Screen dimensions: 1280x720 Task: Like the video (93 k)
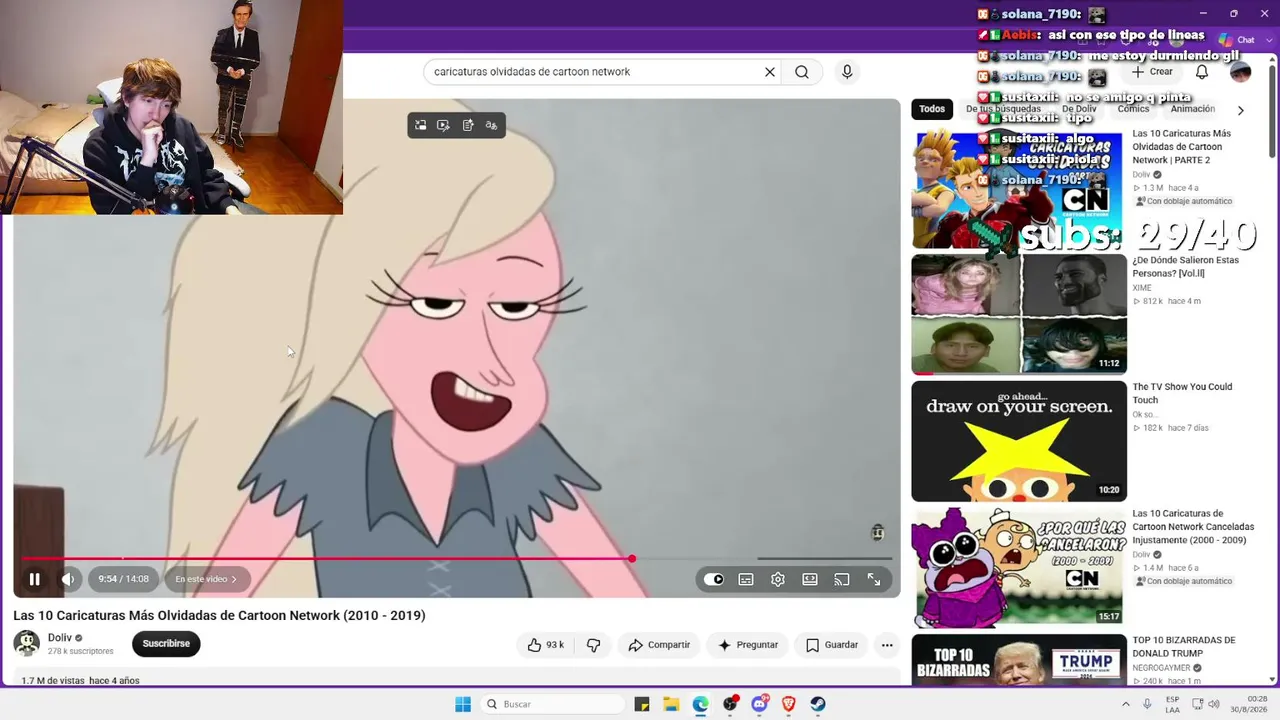546,645
